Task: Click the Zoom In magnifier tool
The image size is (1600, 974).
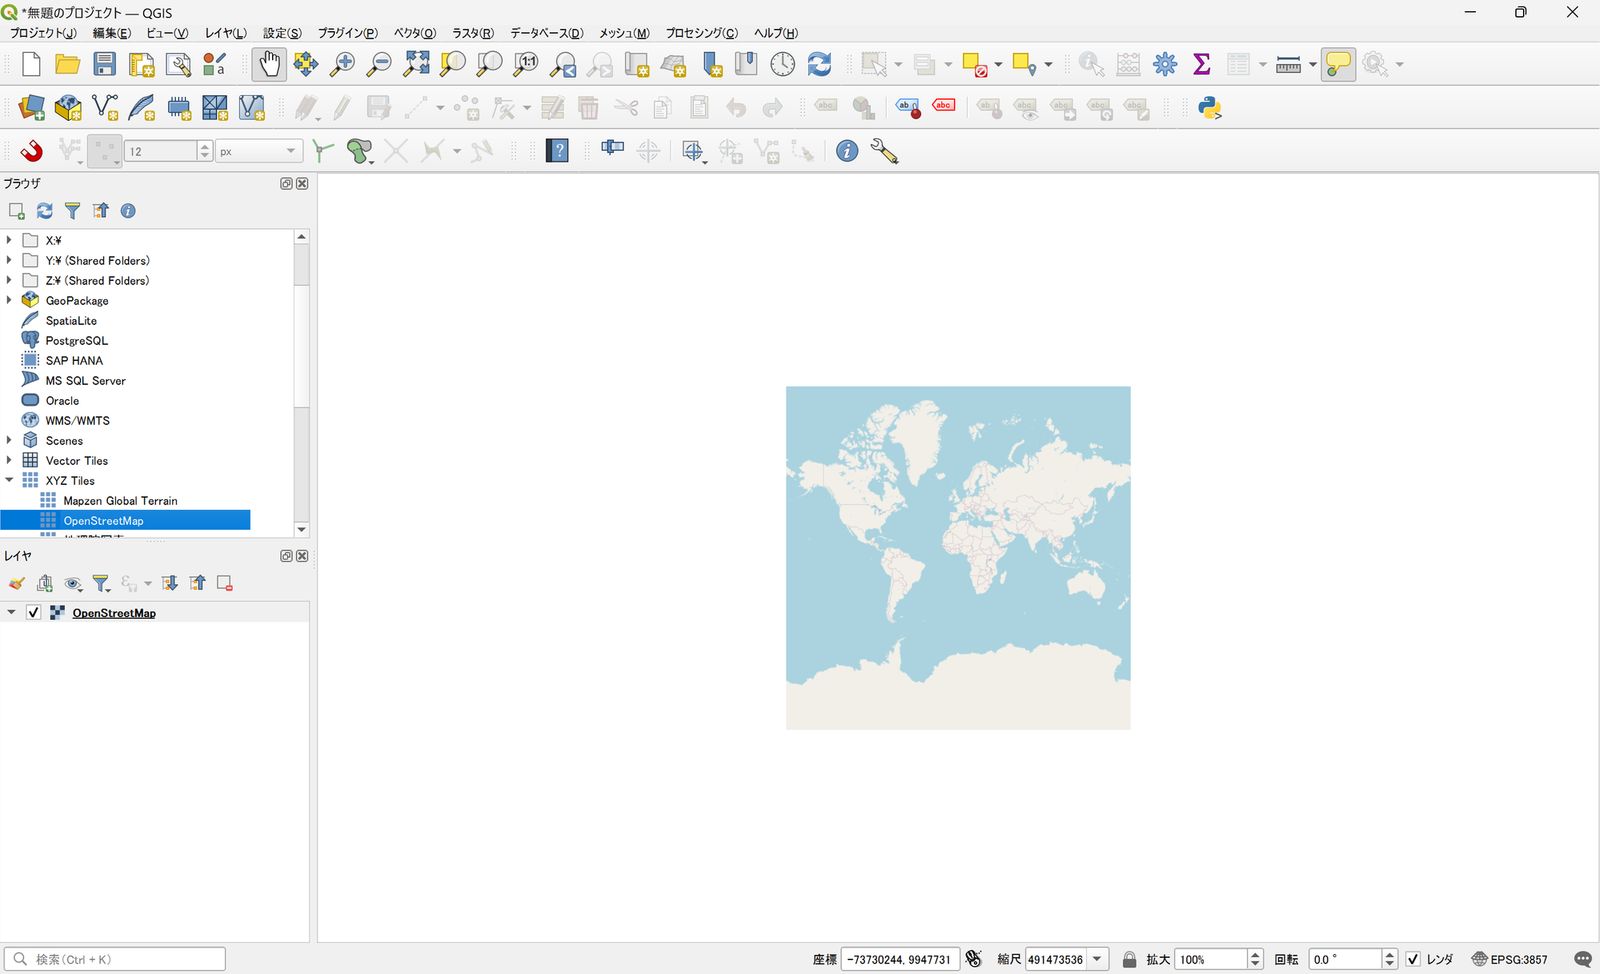Action: click(342, 64)
